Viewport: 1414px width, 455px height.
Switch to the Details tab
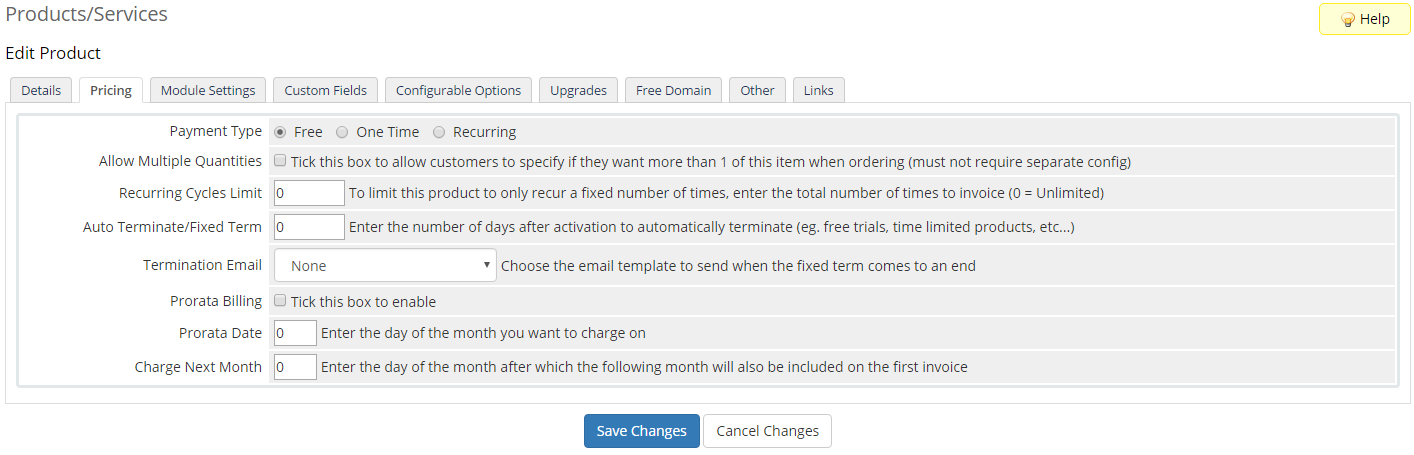click(41, 90)
